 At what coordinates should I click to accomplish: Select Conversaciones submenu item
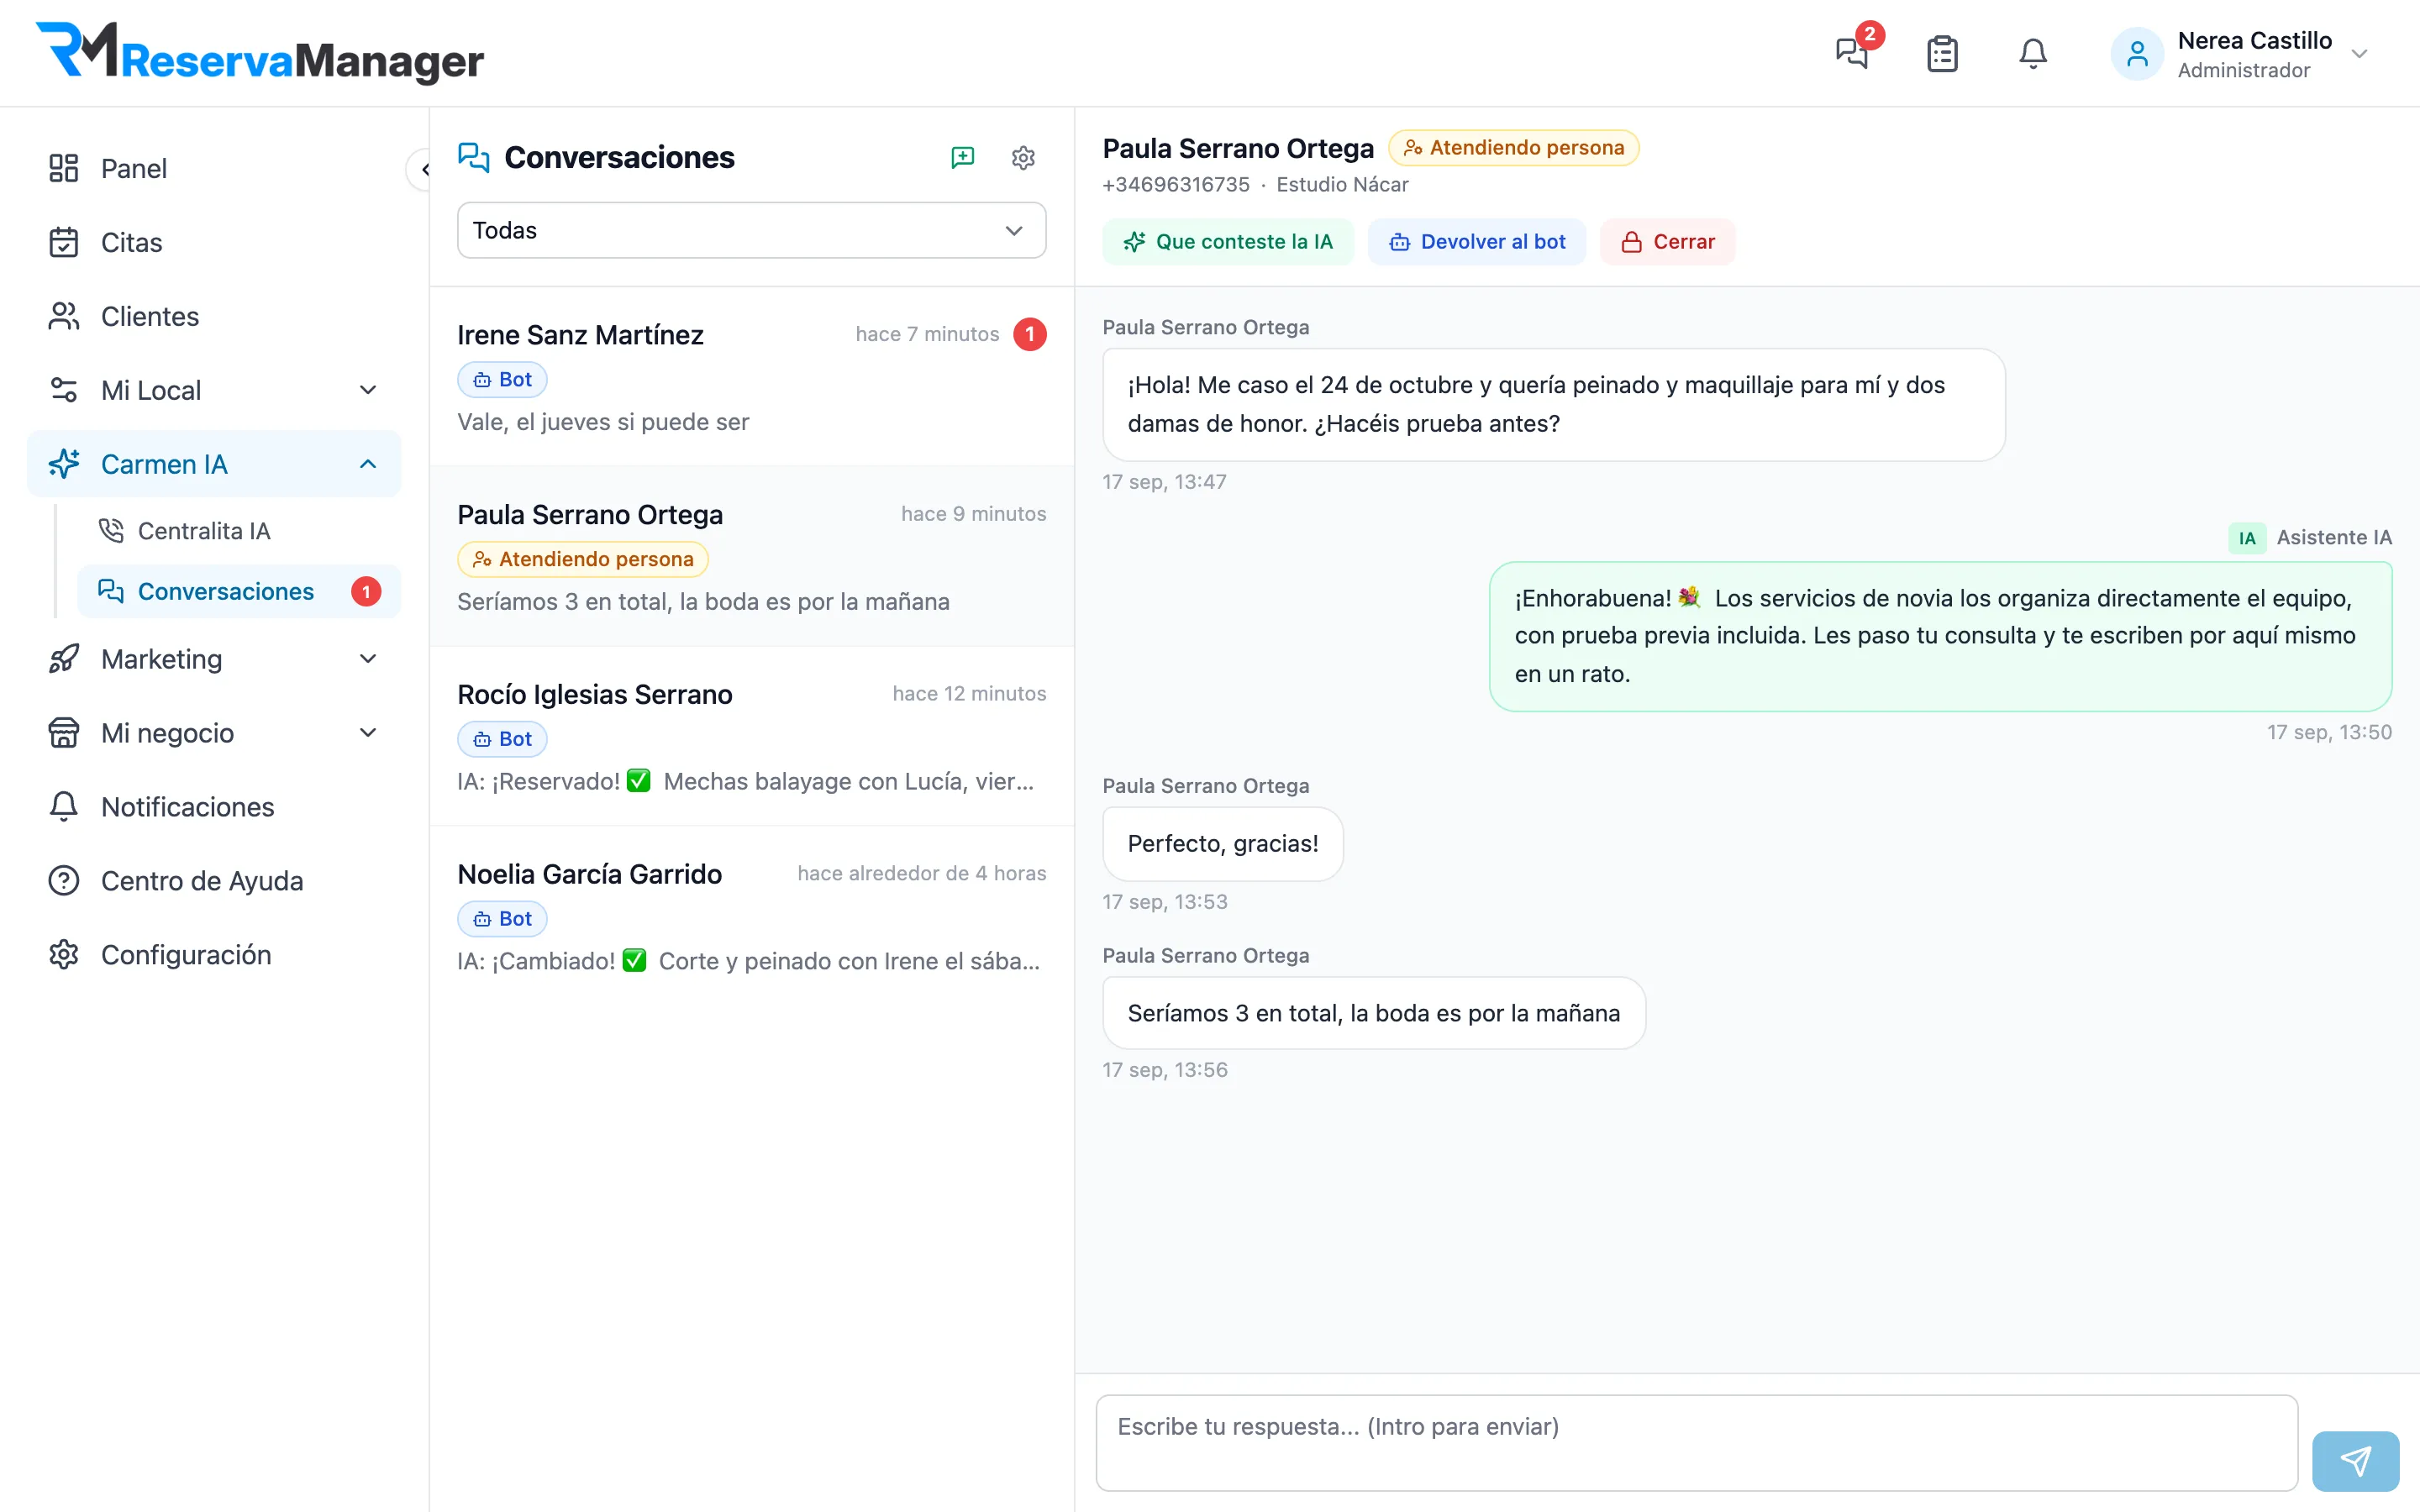click(x=238, y=591)
